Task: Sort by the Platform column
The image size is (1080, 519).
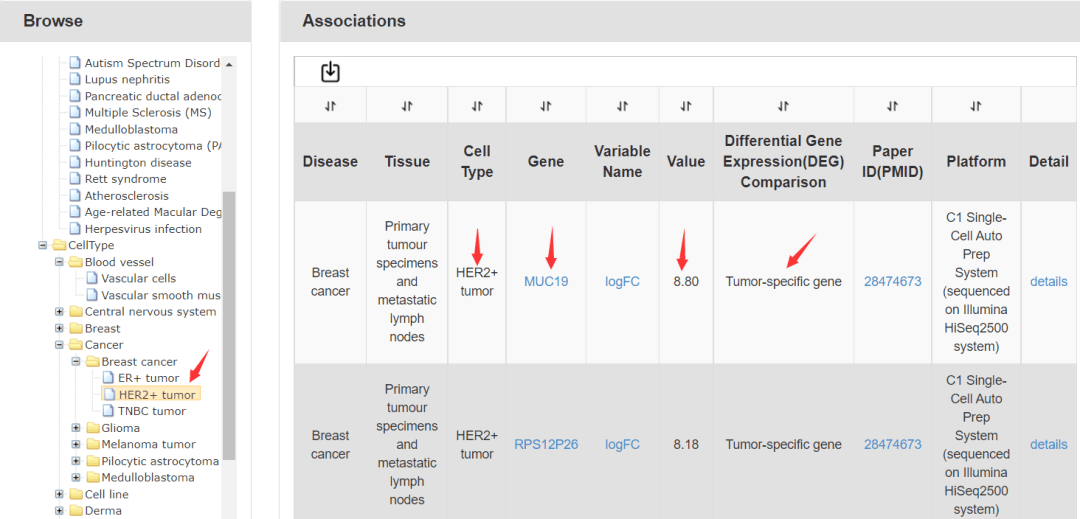Action: [x=976, y=106]
